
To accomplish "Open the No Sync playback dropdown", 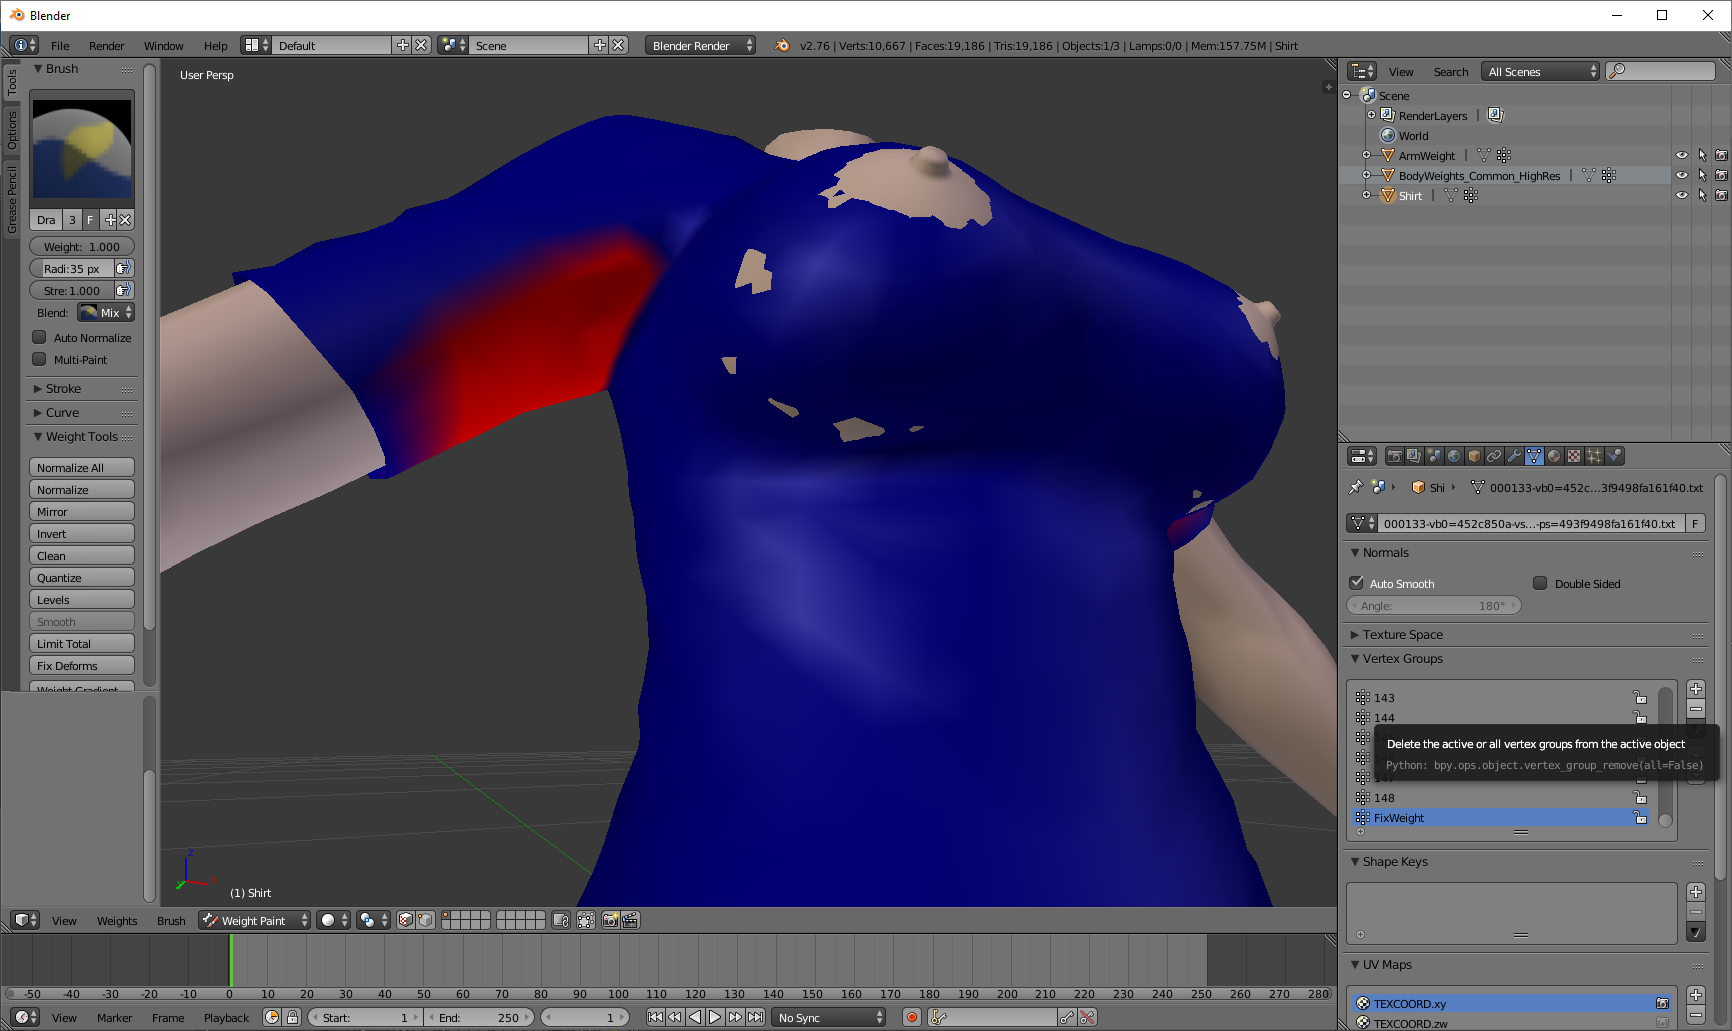I will 830,1017.
